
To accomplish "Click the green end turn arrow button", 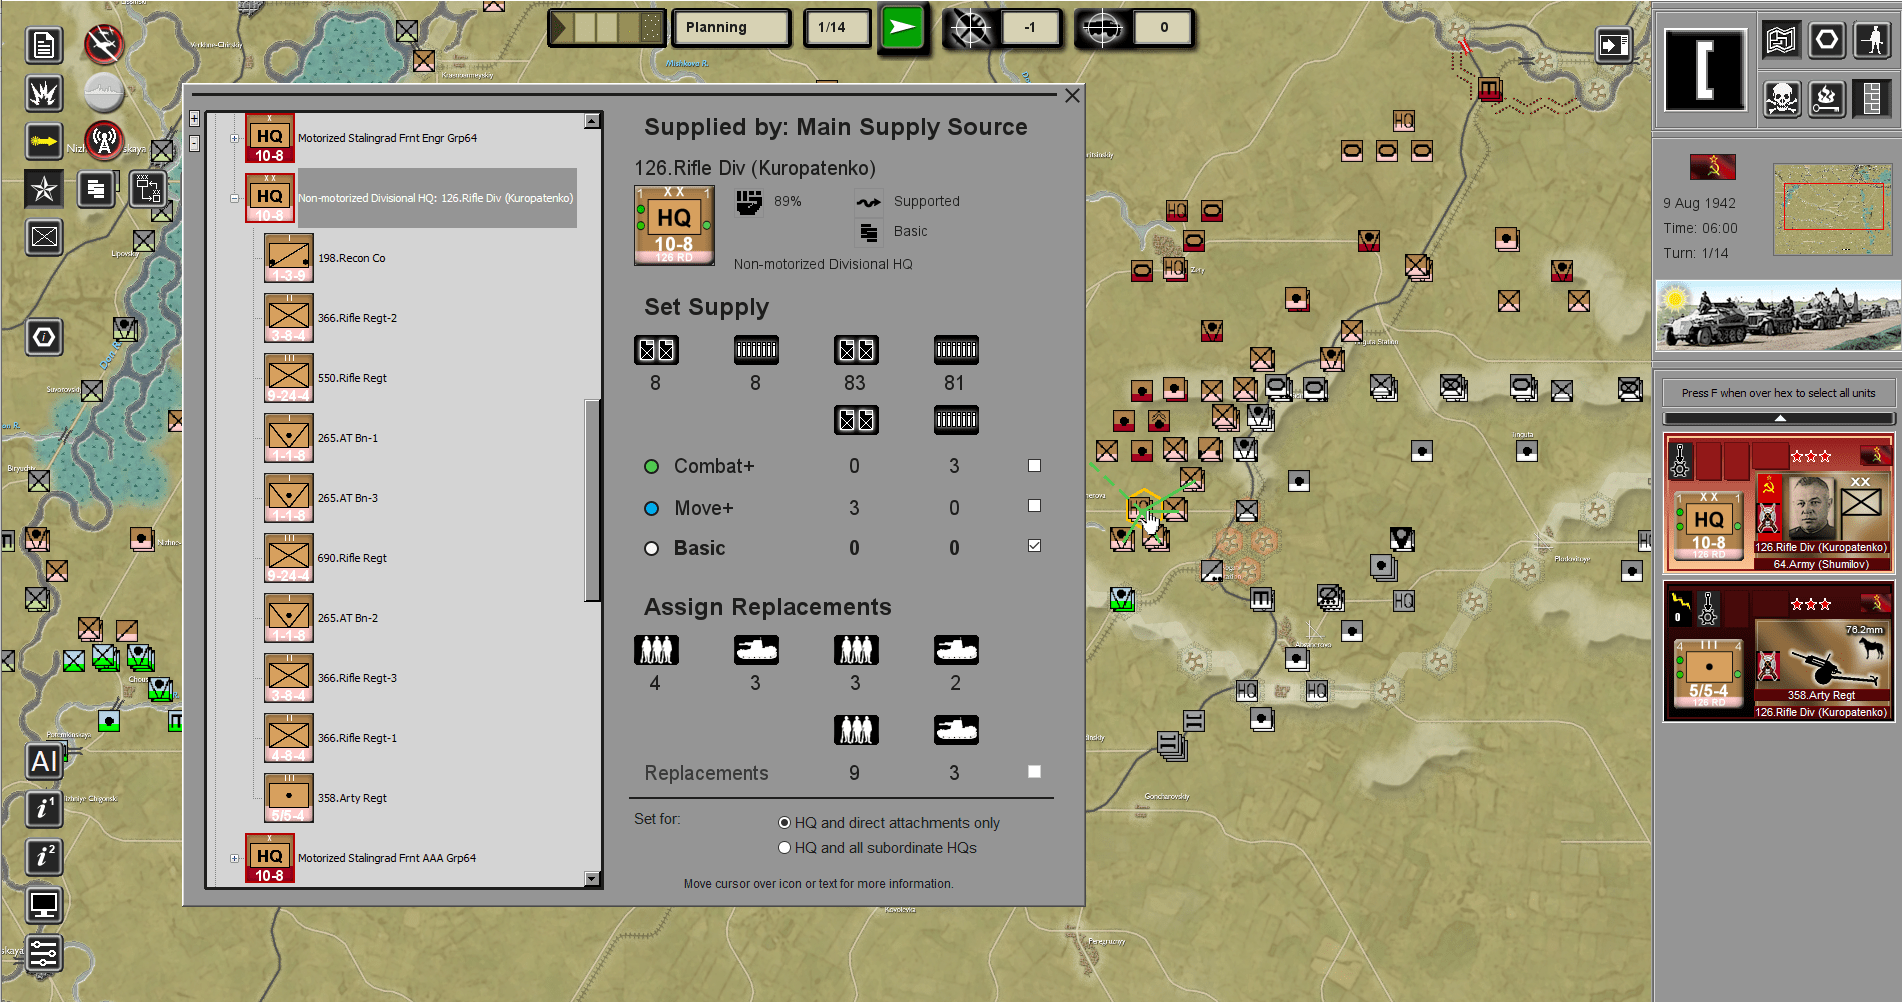I will [x=903, y=28].
